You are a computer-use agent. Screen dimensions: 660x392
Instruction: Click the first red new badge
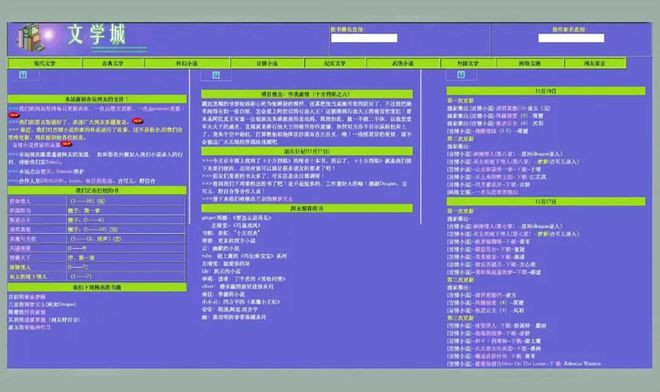(14, 115)
